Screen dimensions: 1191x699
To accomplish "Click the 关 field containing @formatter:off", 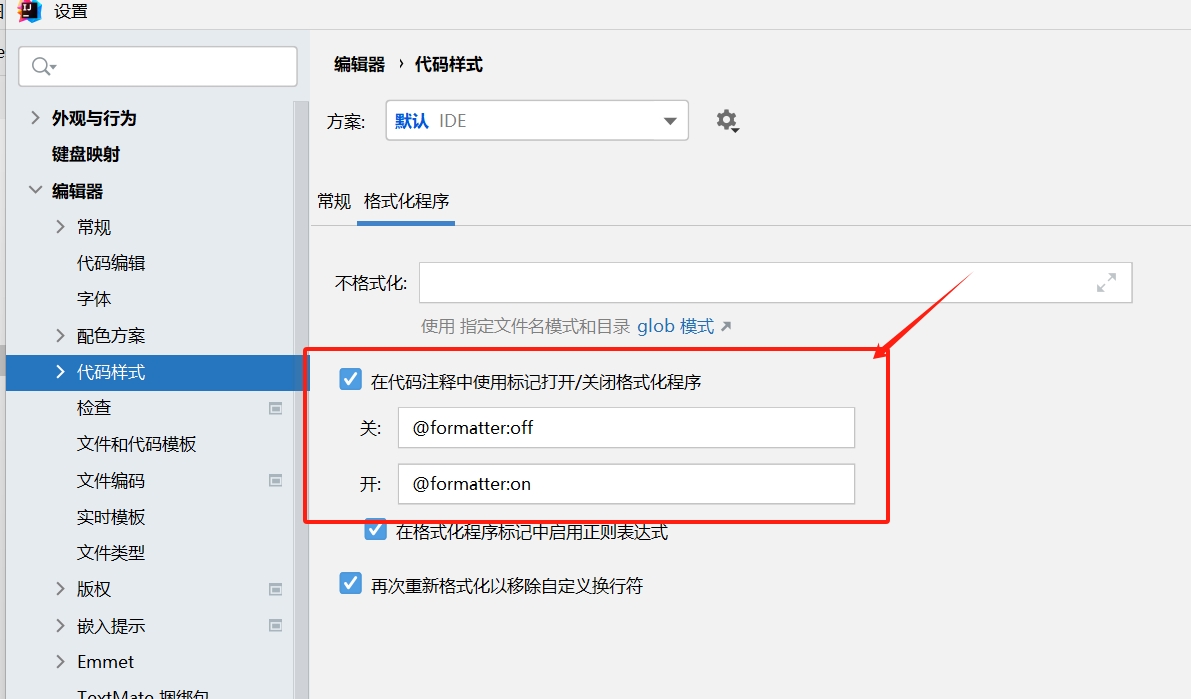I will tap(626, 428).
